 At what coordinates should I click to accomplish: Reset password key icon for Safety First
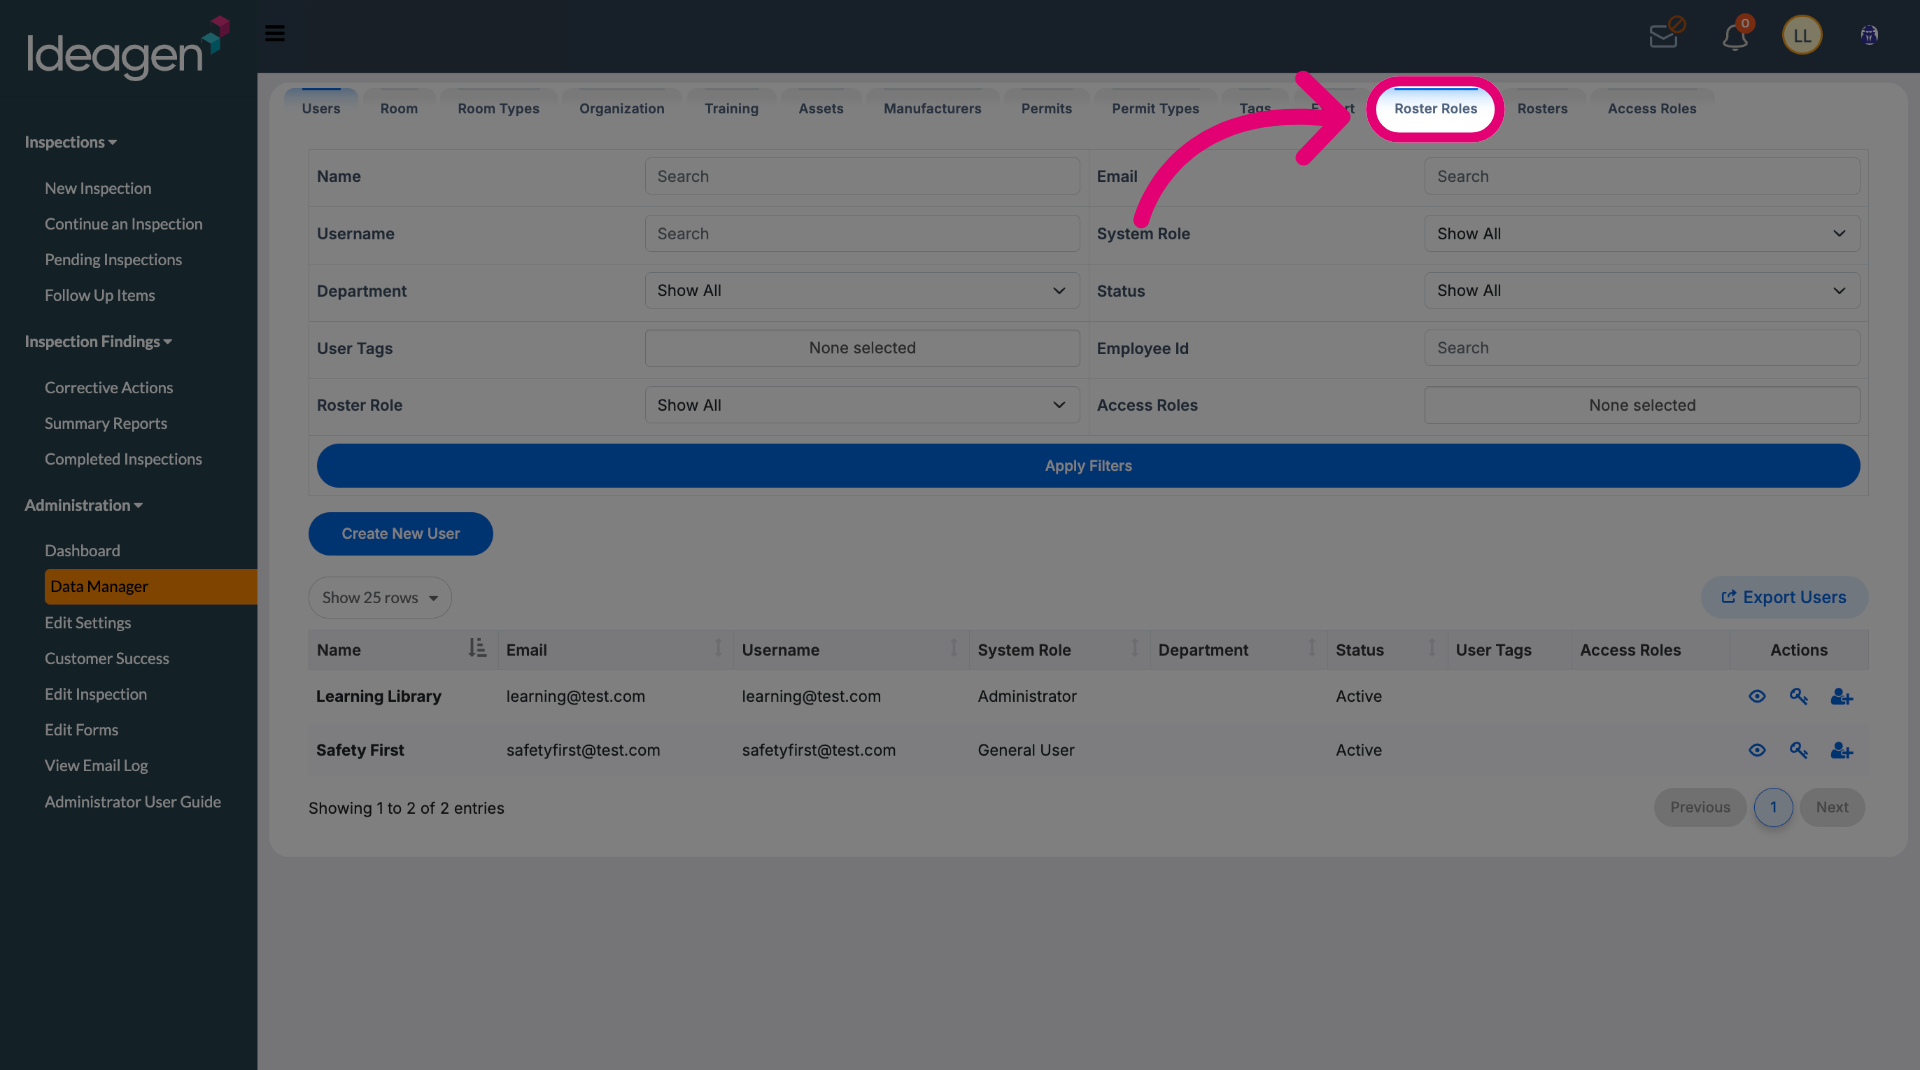coord(1799,751)
